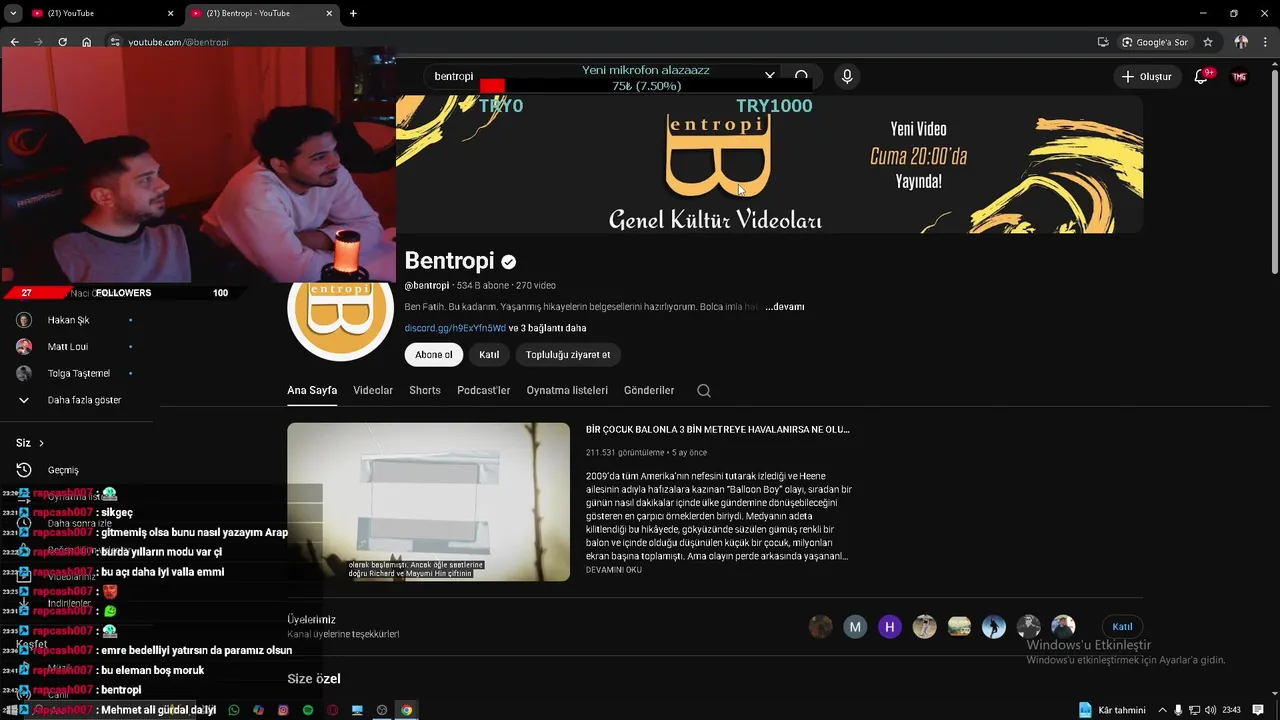
Task: Open the discord.gg channel link
Action: click(455, 328)
